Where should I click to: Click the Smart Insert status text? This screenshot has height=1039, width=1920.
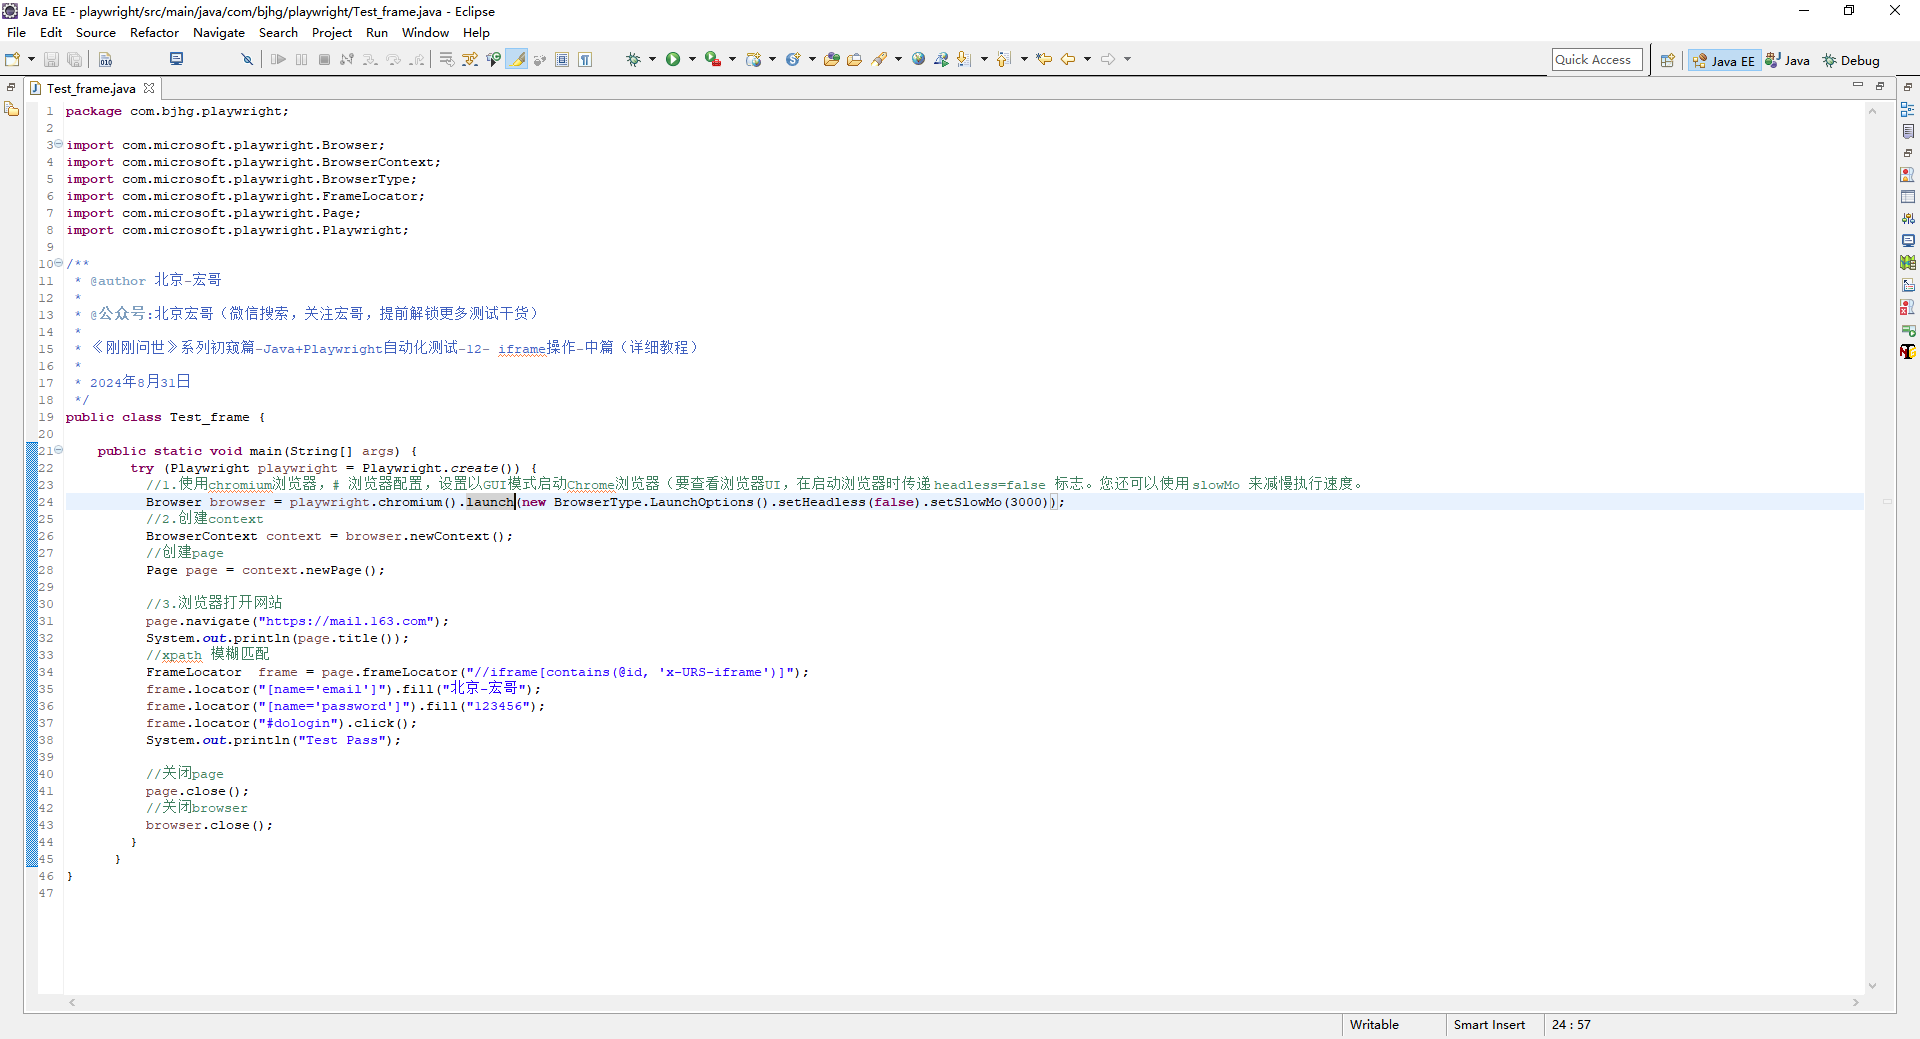(1489, 1025)
